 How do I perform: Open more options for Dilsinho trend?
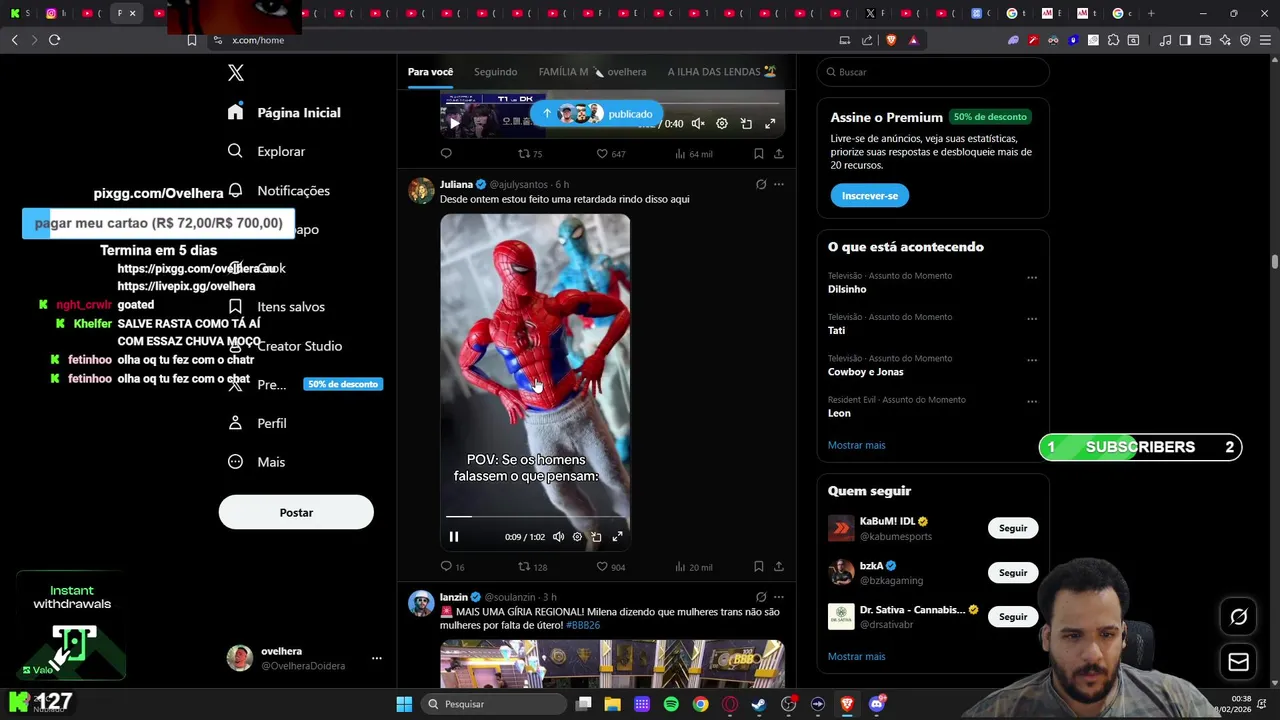(x=1032, y=277)
